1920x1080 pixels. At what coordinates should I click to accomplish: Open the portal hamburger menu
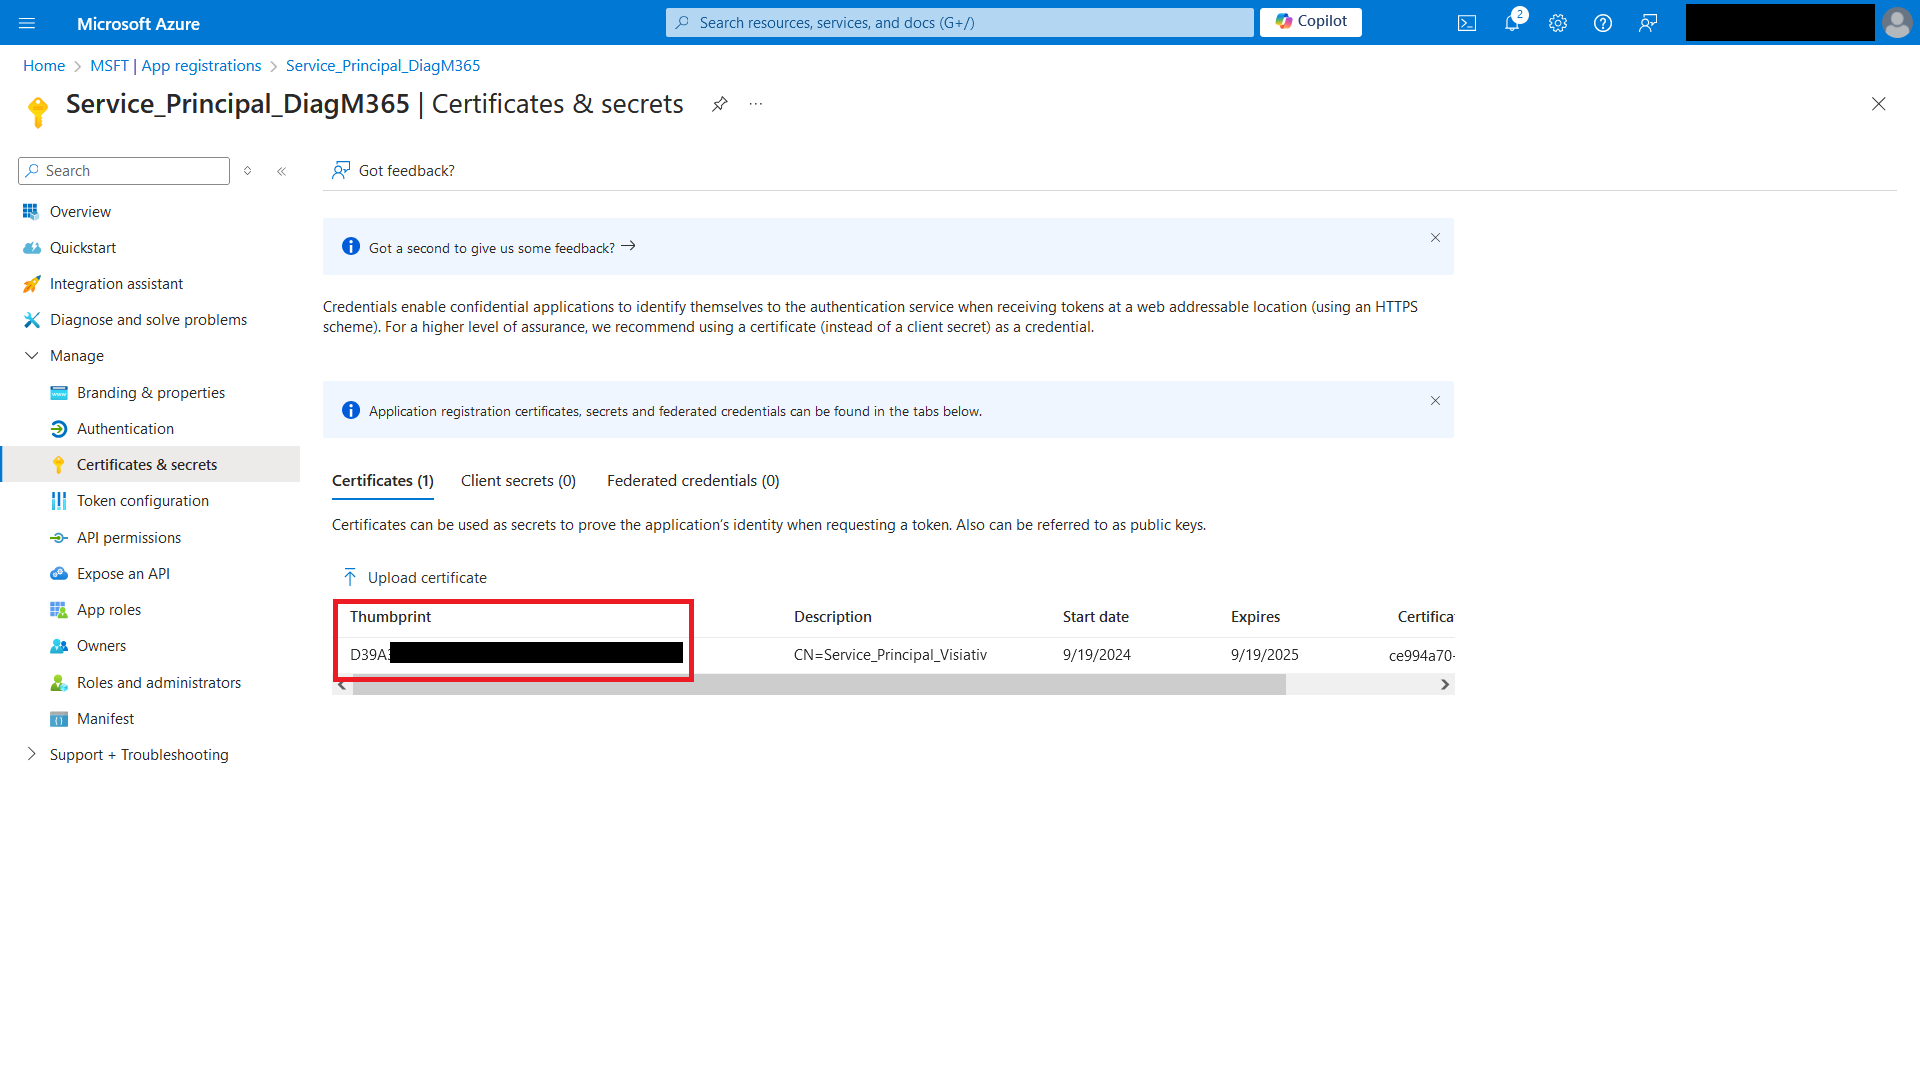(27, 23)
